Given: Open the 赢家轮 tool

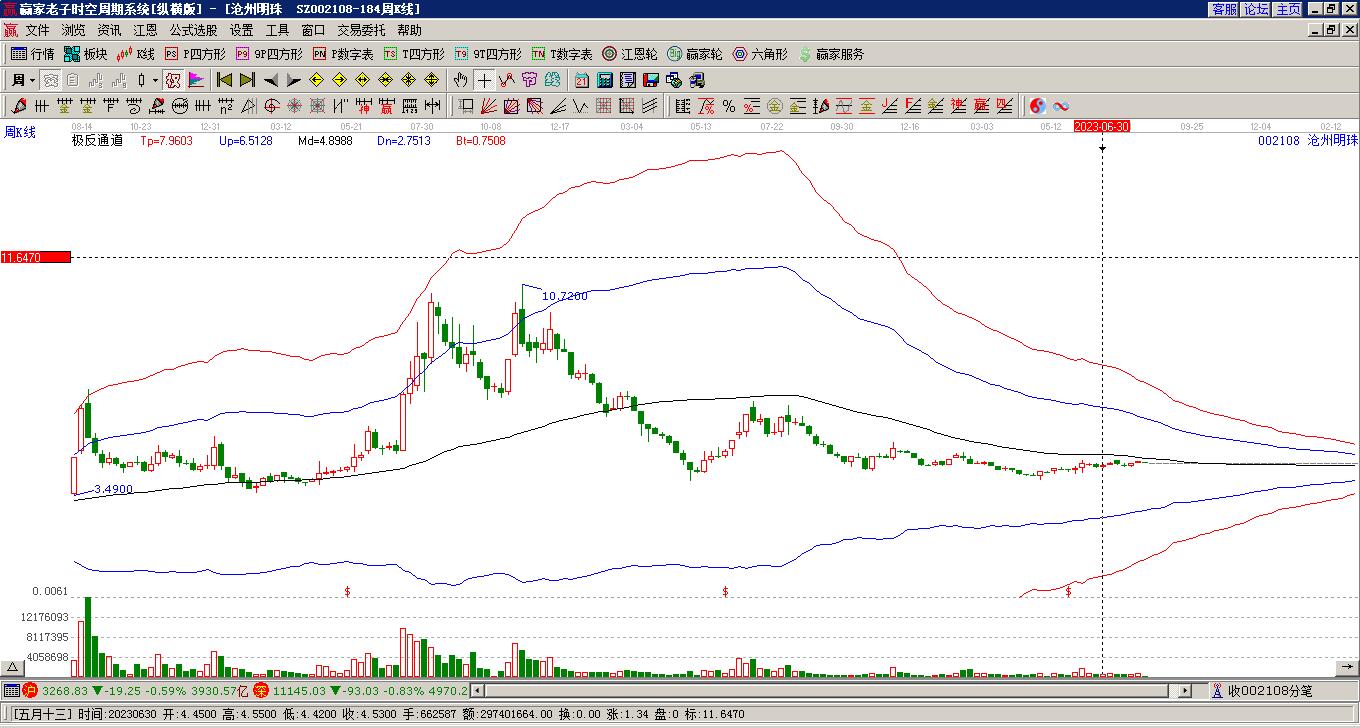Looking at the screenshot, I should point(695,54).
